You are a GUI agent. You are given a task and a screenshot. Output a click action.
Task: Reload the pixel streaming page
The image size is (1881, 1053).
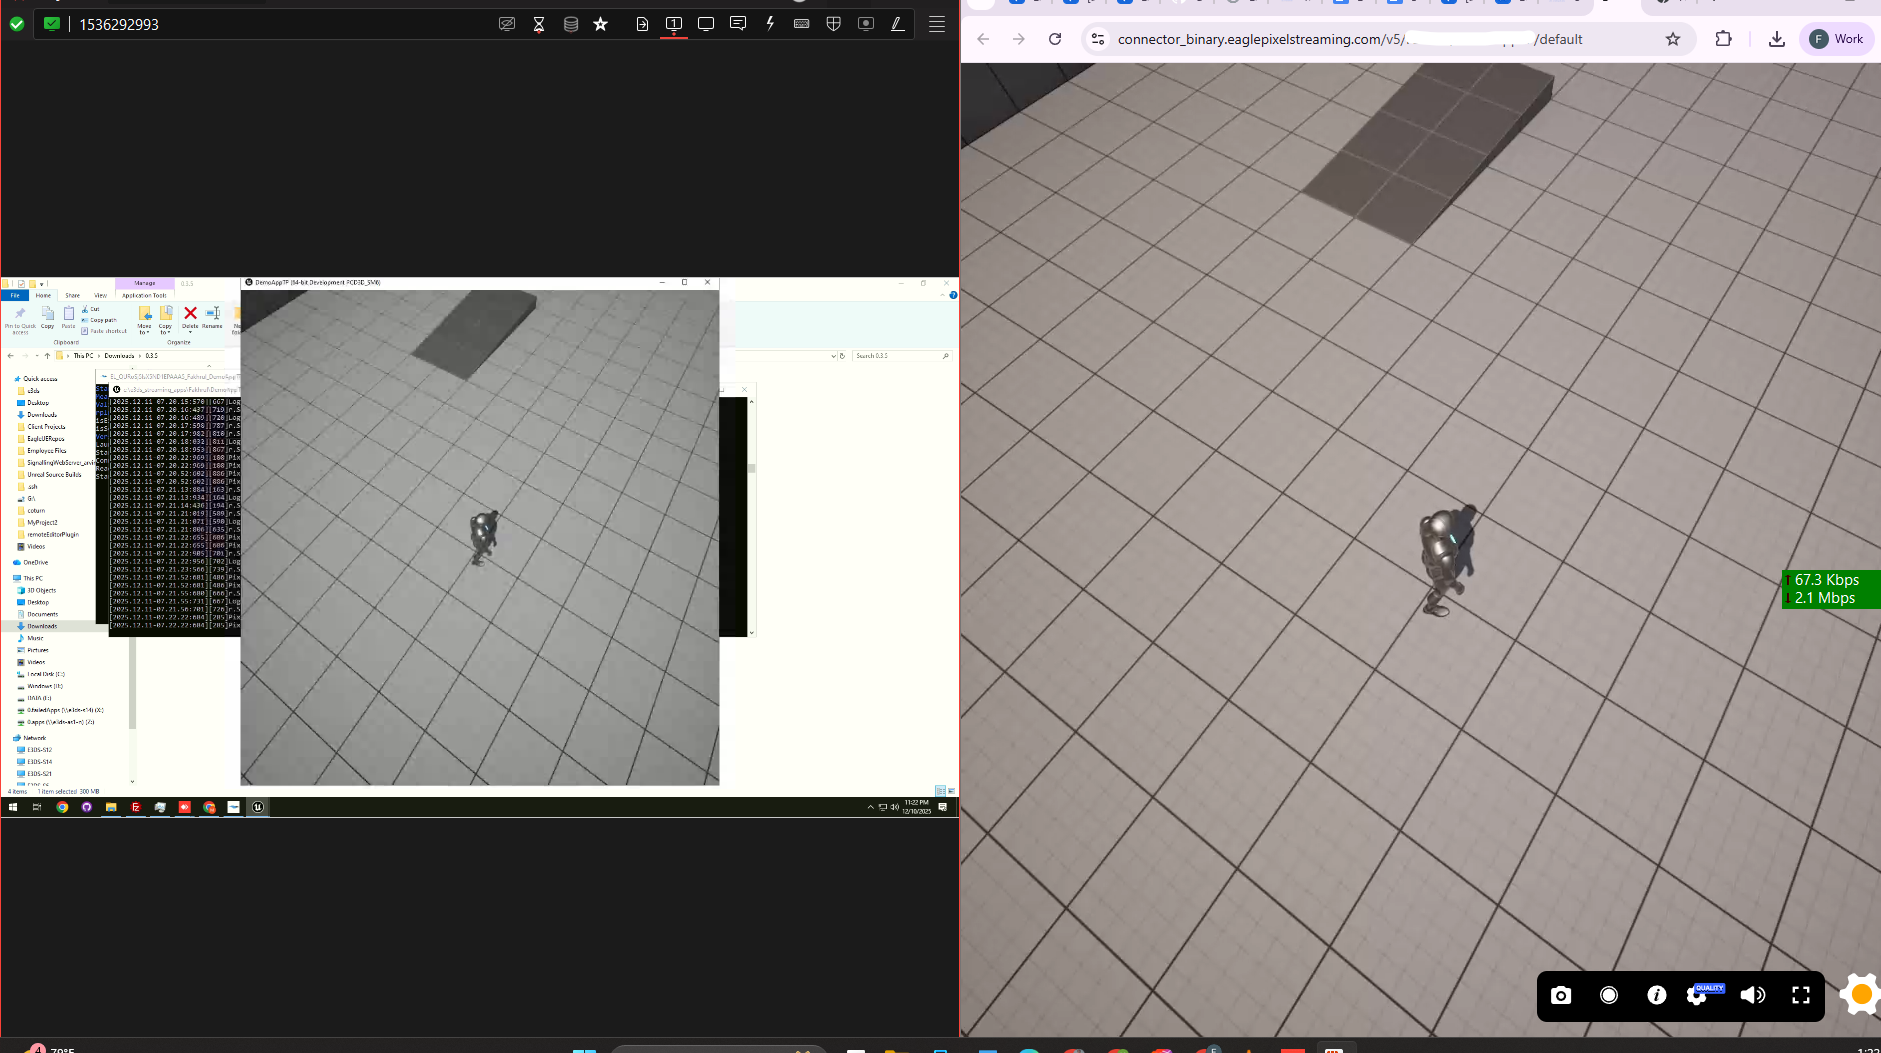coord(1055,39)
